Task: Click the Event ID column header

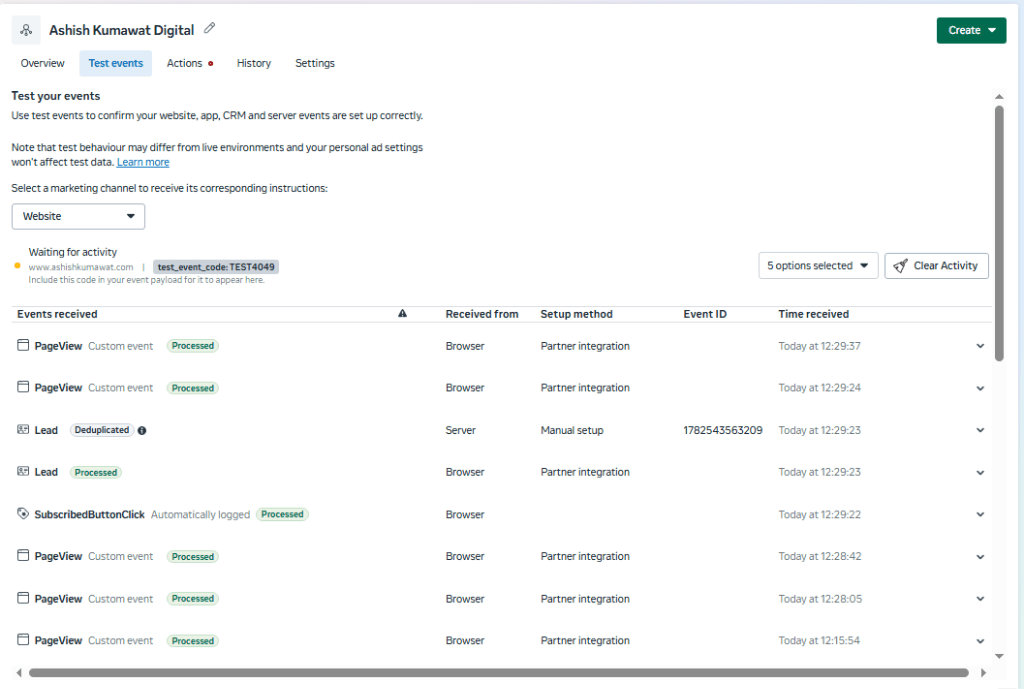Action: point(705,314)
